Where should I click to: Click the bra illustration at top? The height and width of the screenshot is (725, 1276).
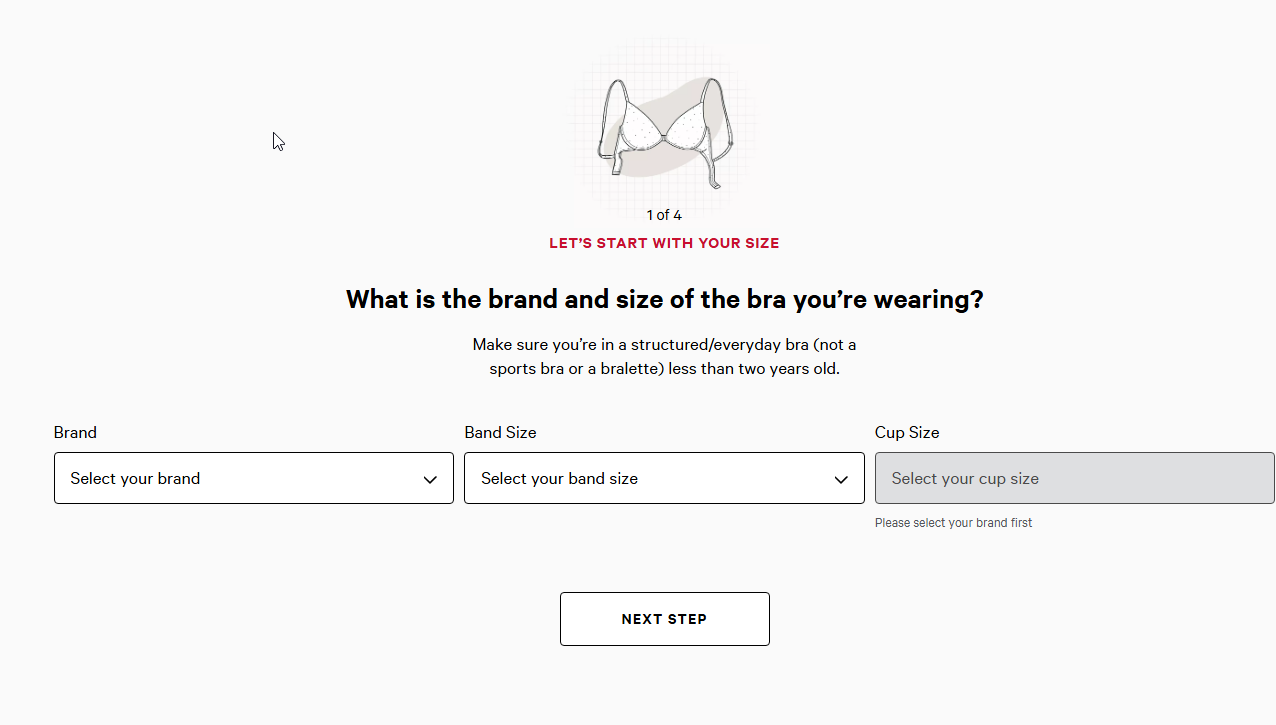click(x=664, y=125)
